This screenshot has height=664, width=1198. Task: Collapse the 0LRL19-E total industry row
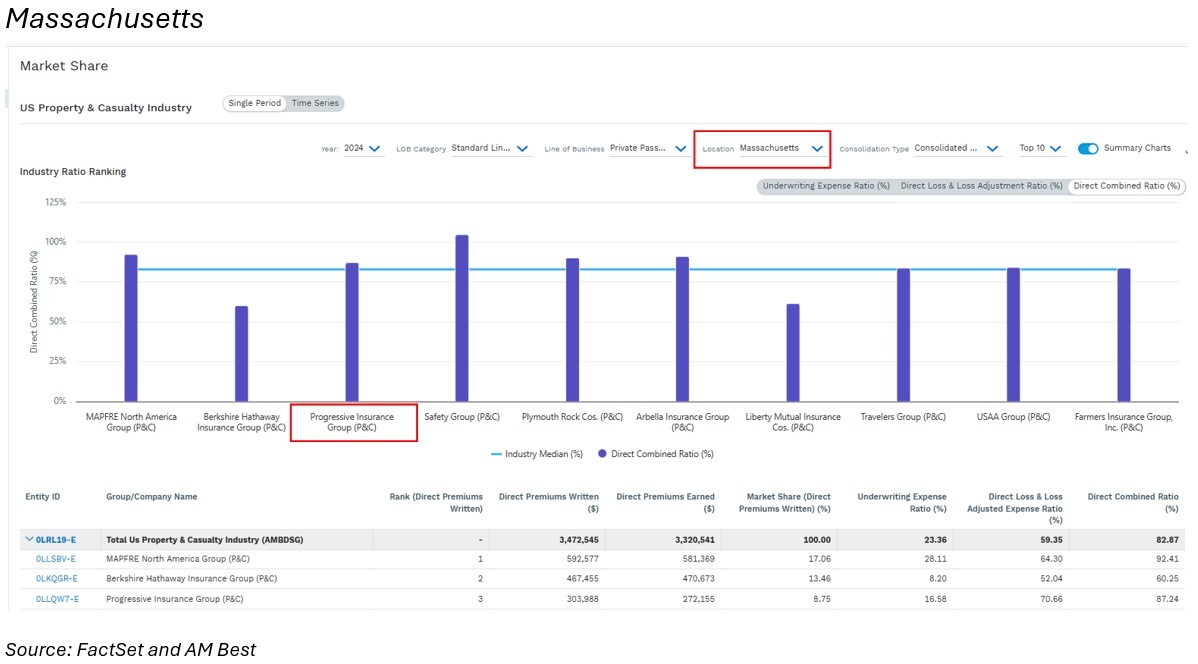point(29,540)
